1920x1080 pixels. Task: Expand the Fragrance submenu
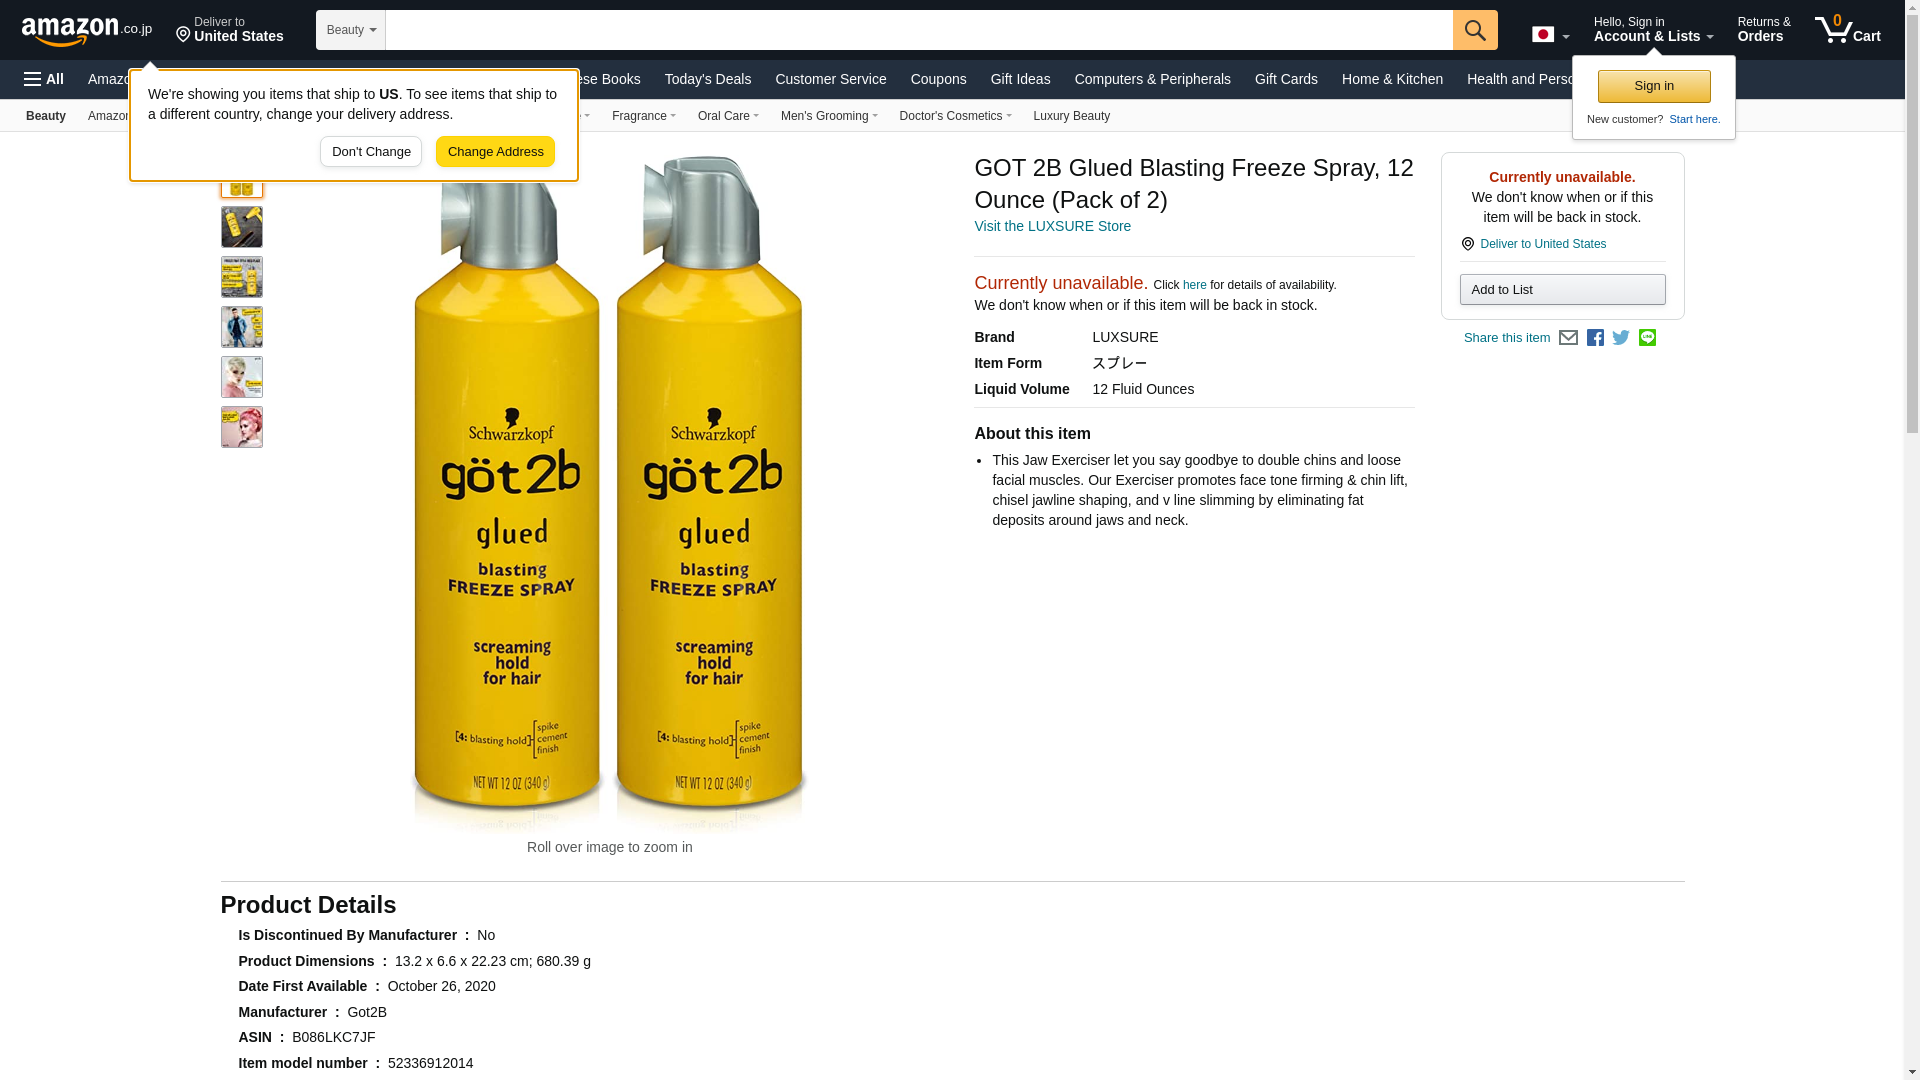click(643, 116)
